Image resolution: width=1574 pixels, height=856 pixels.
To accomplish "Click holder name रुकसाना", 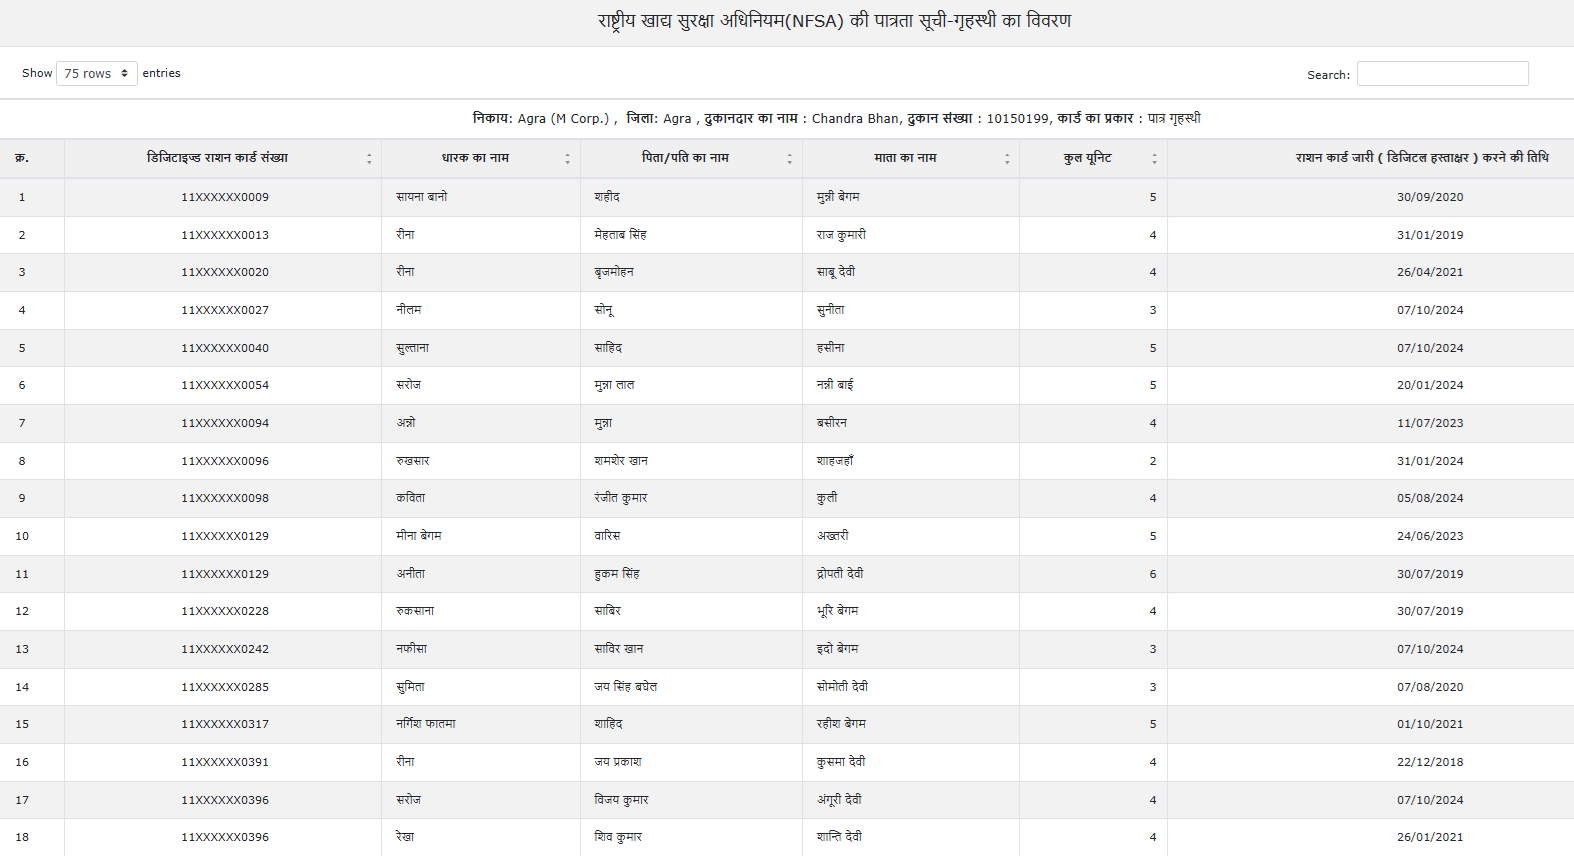I will [x=415, y=611].
